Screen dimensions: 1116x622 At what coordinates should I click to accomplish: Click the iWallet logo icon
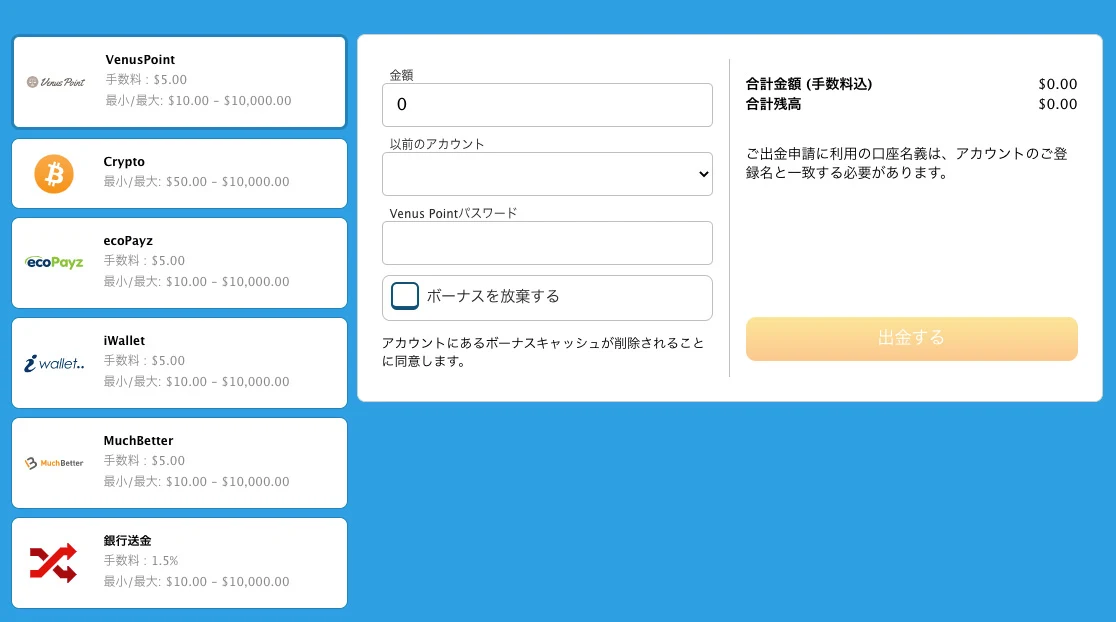(x=54, y=363)
